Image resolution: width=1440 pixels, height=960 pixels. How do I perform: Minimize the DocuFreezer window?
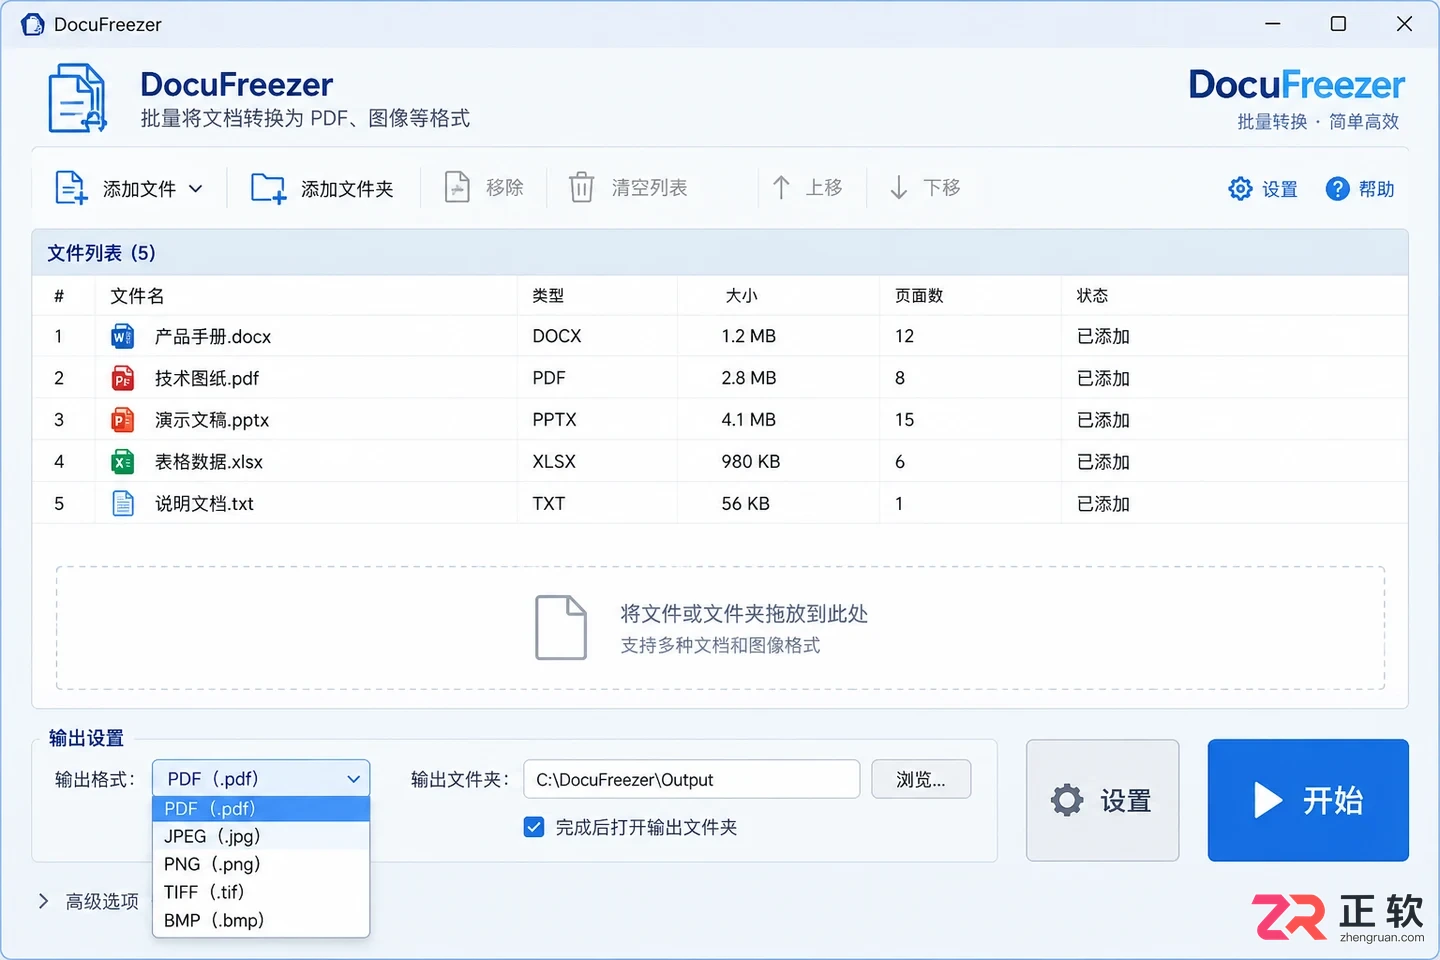1272,24
